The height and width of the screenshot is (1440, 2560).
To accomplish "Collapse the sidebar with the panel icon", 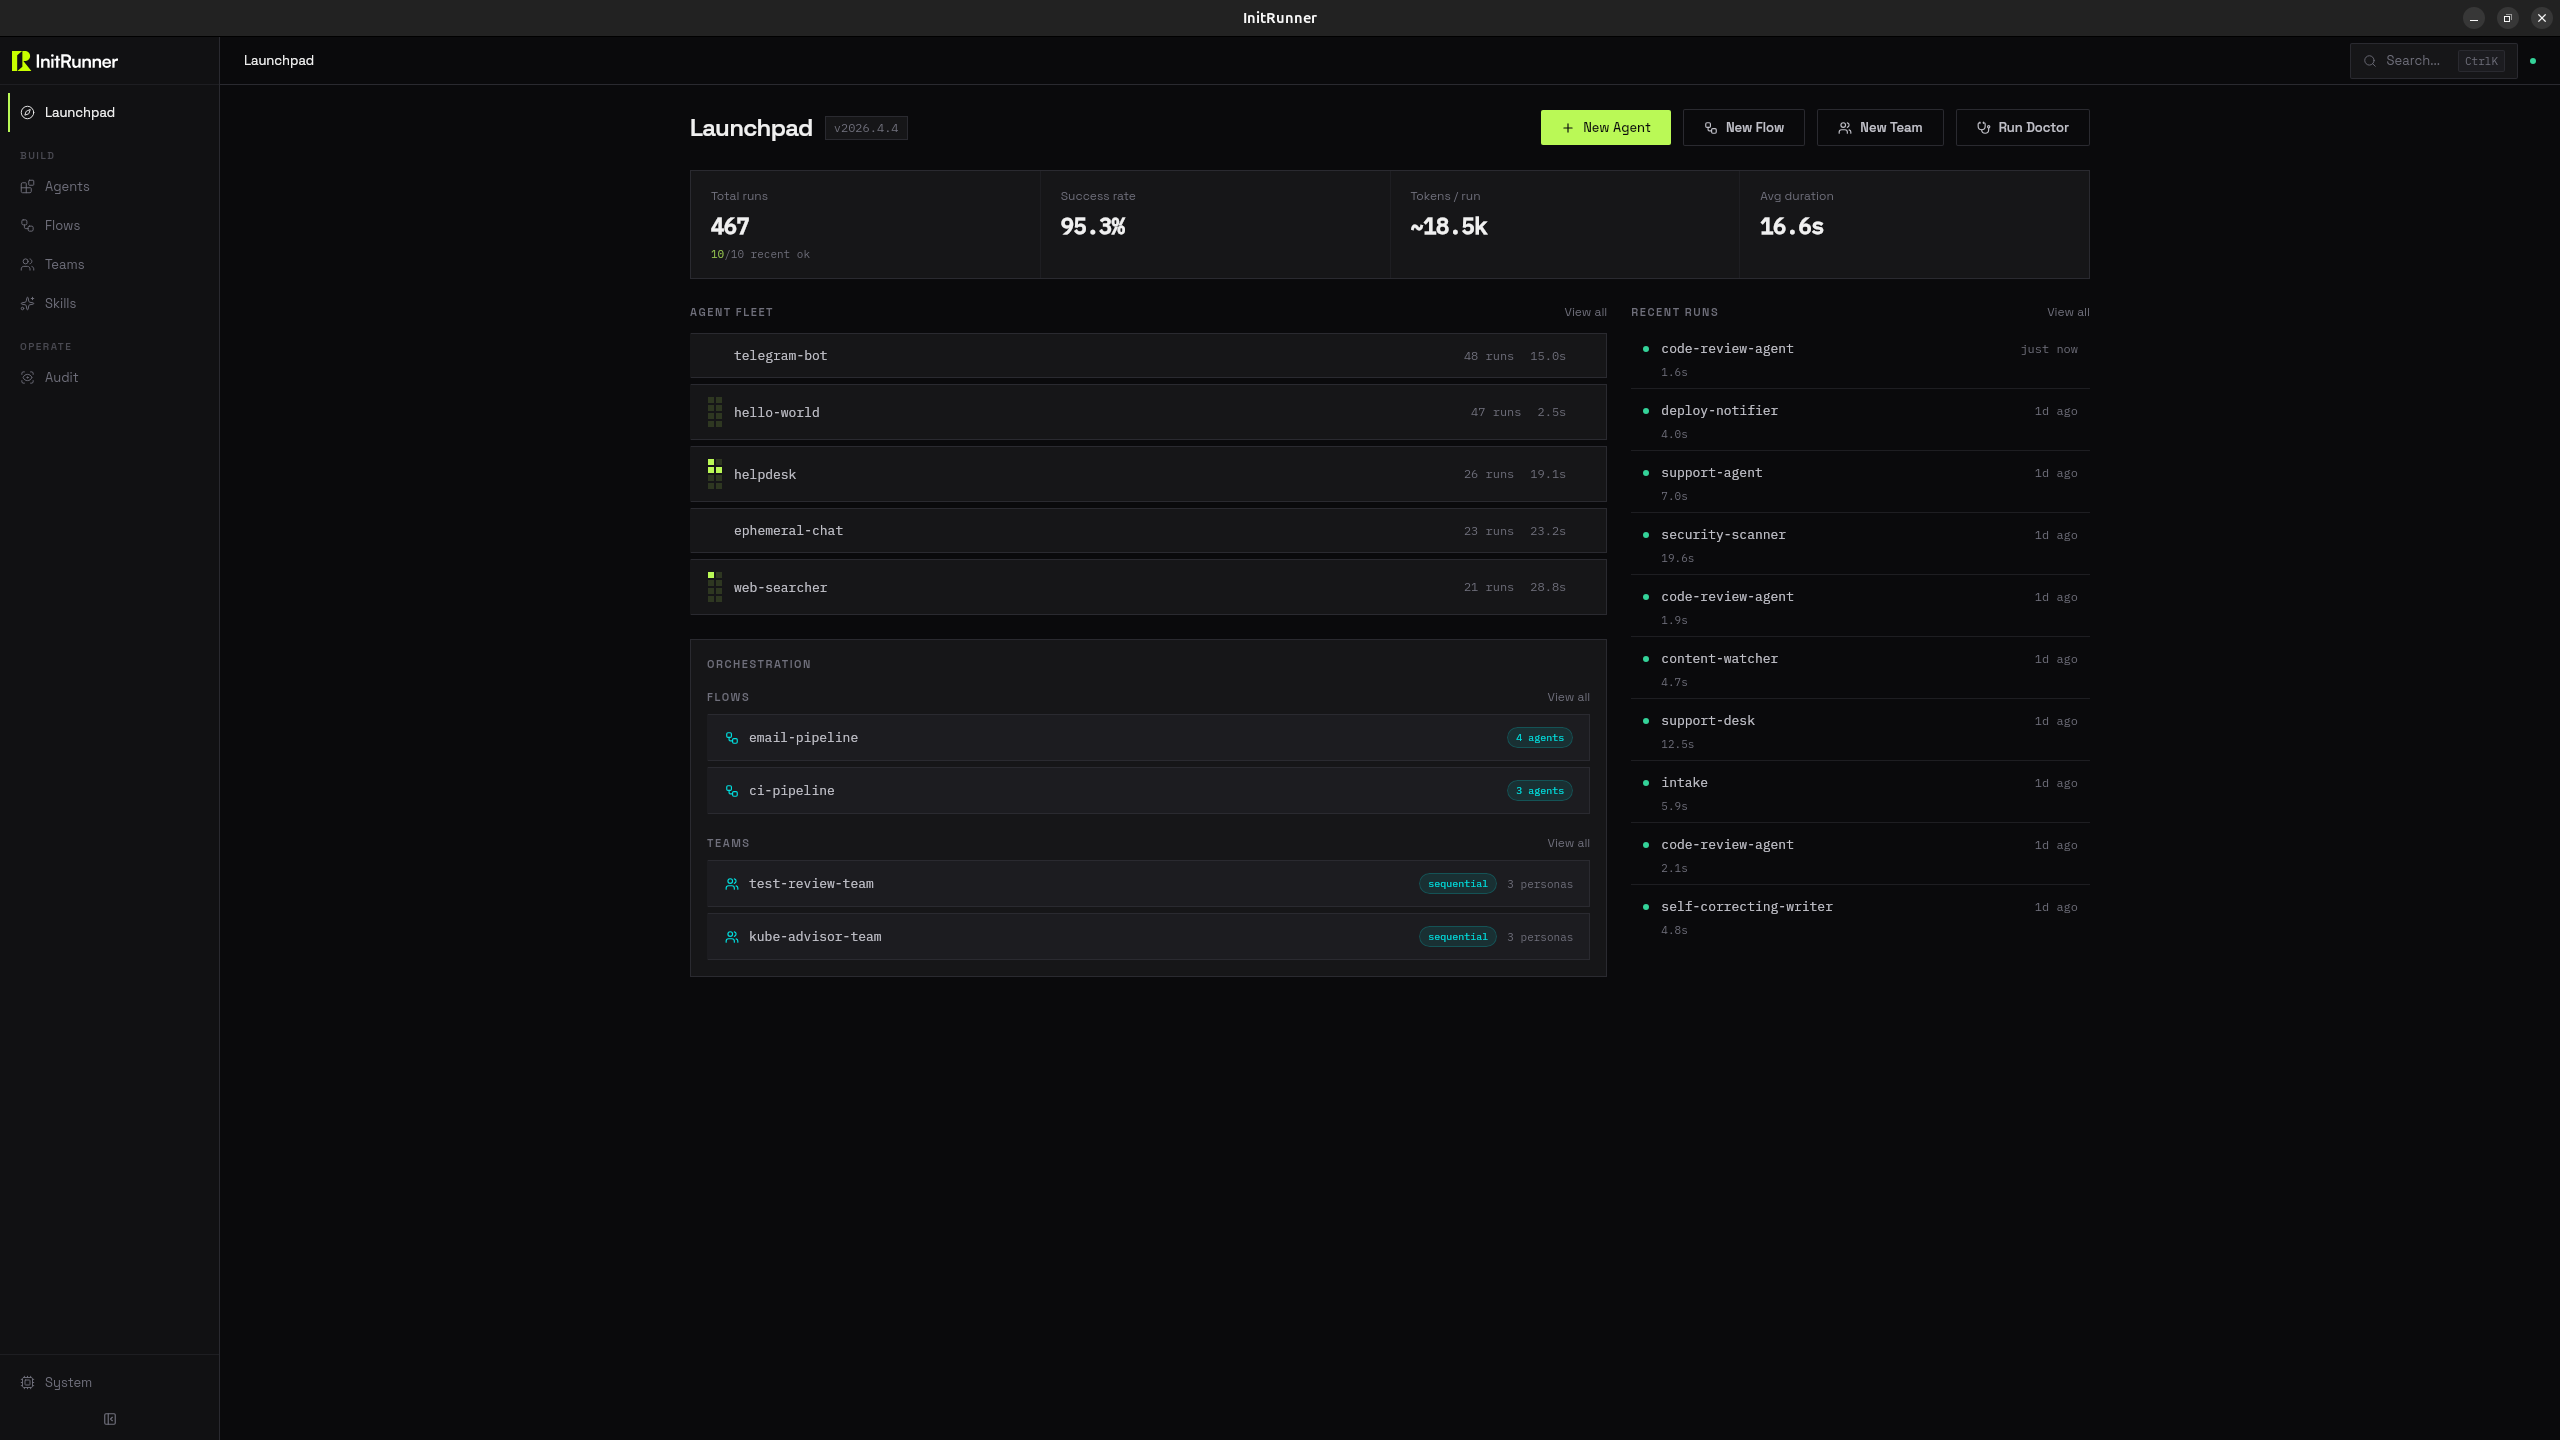I will click(110, 1419).
